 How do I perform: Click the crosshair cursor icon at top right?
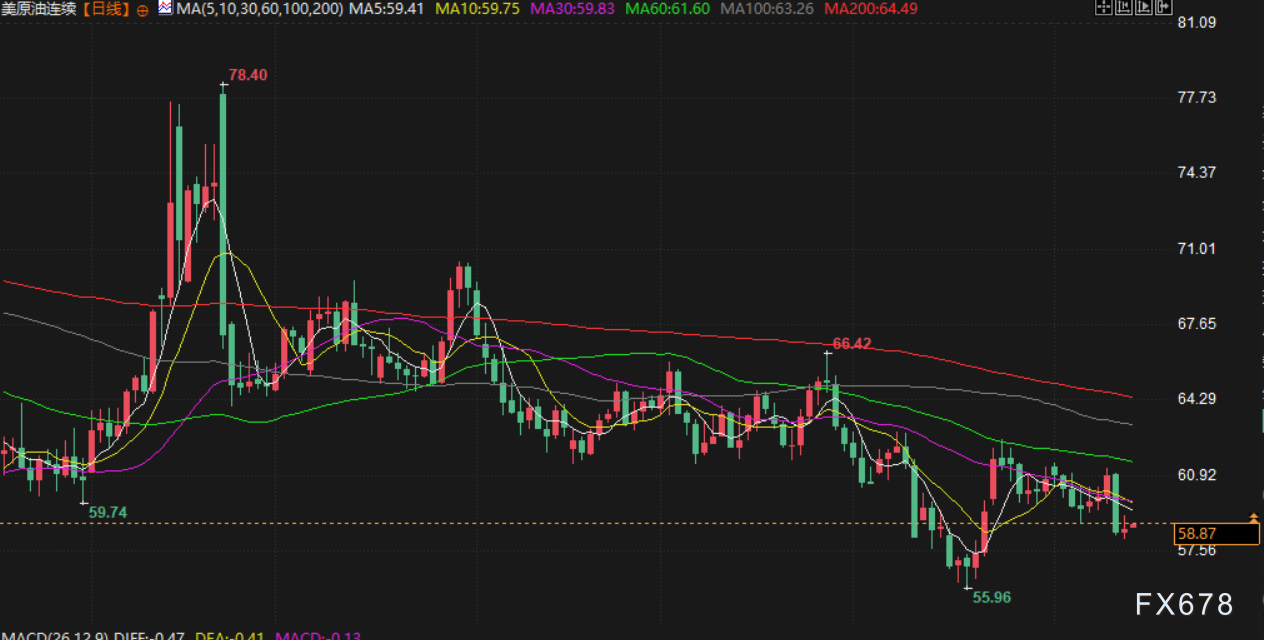tap(1104, 7)
